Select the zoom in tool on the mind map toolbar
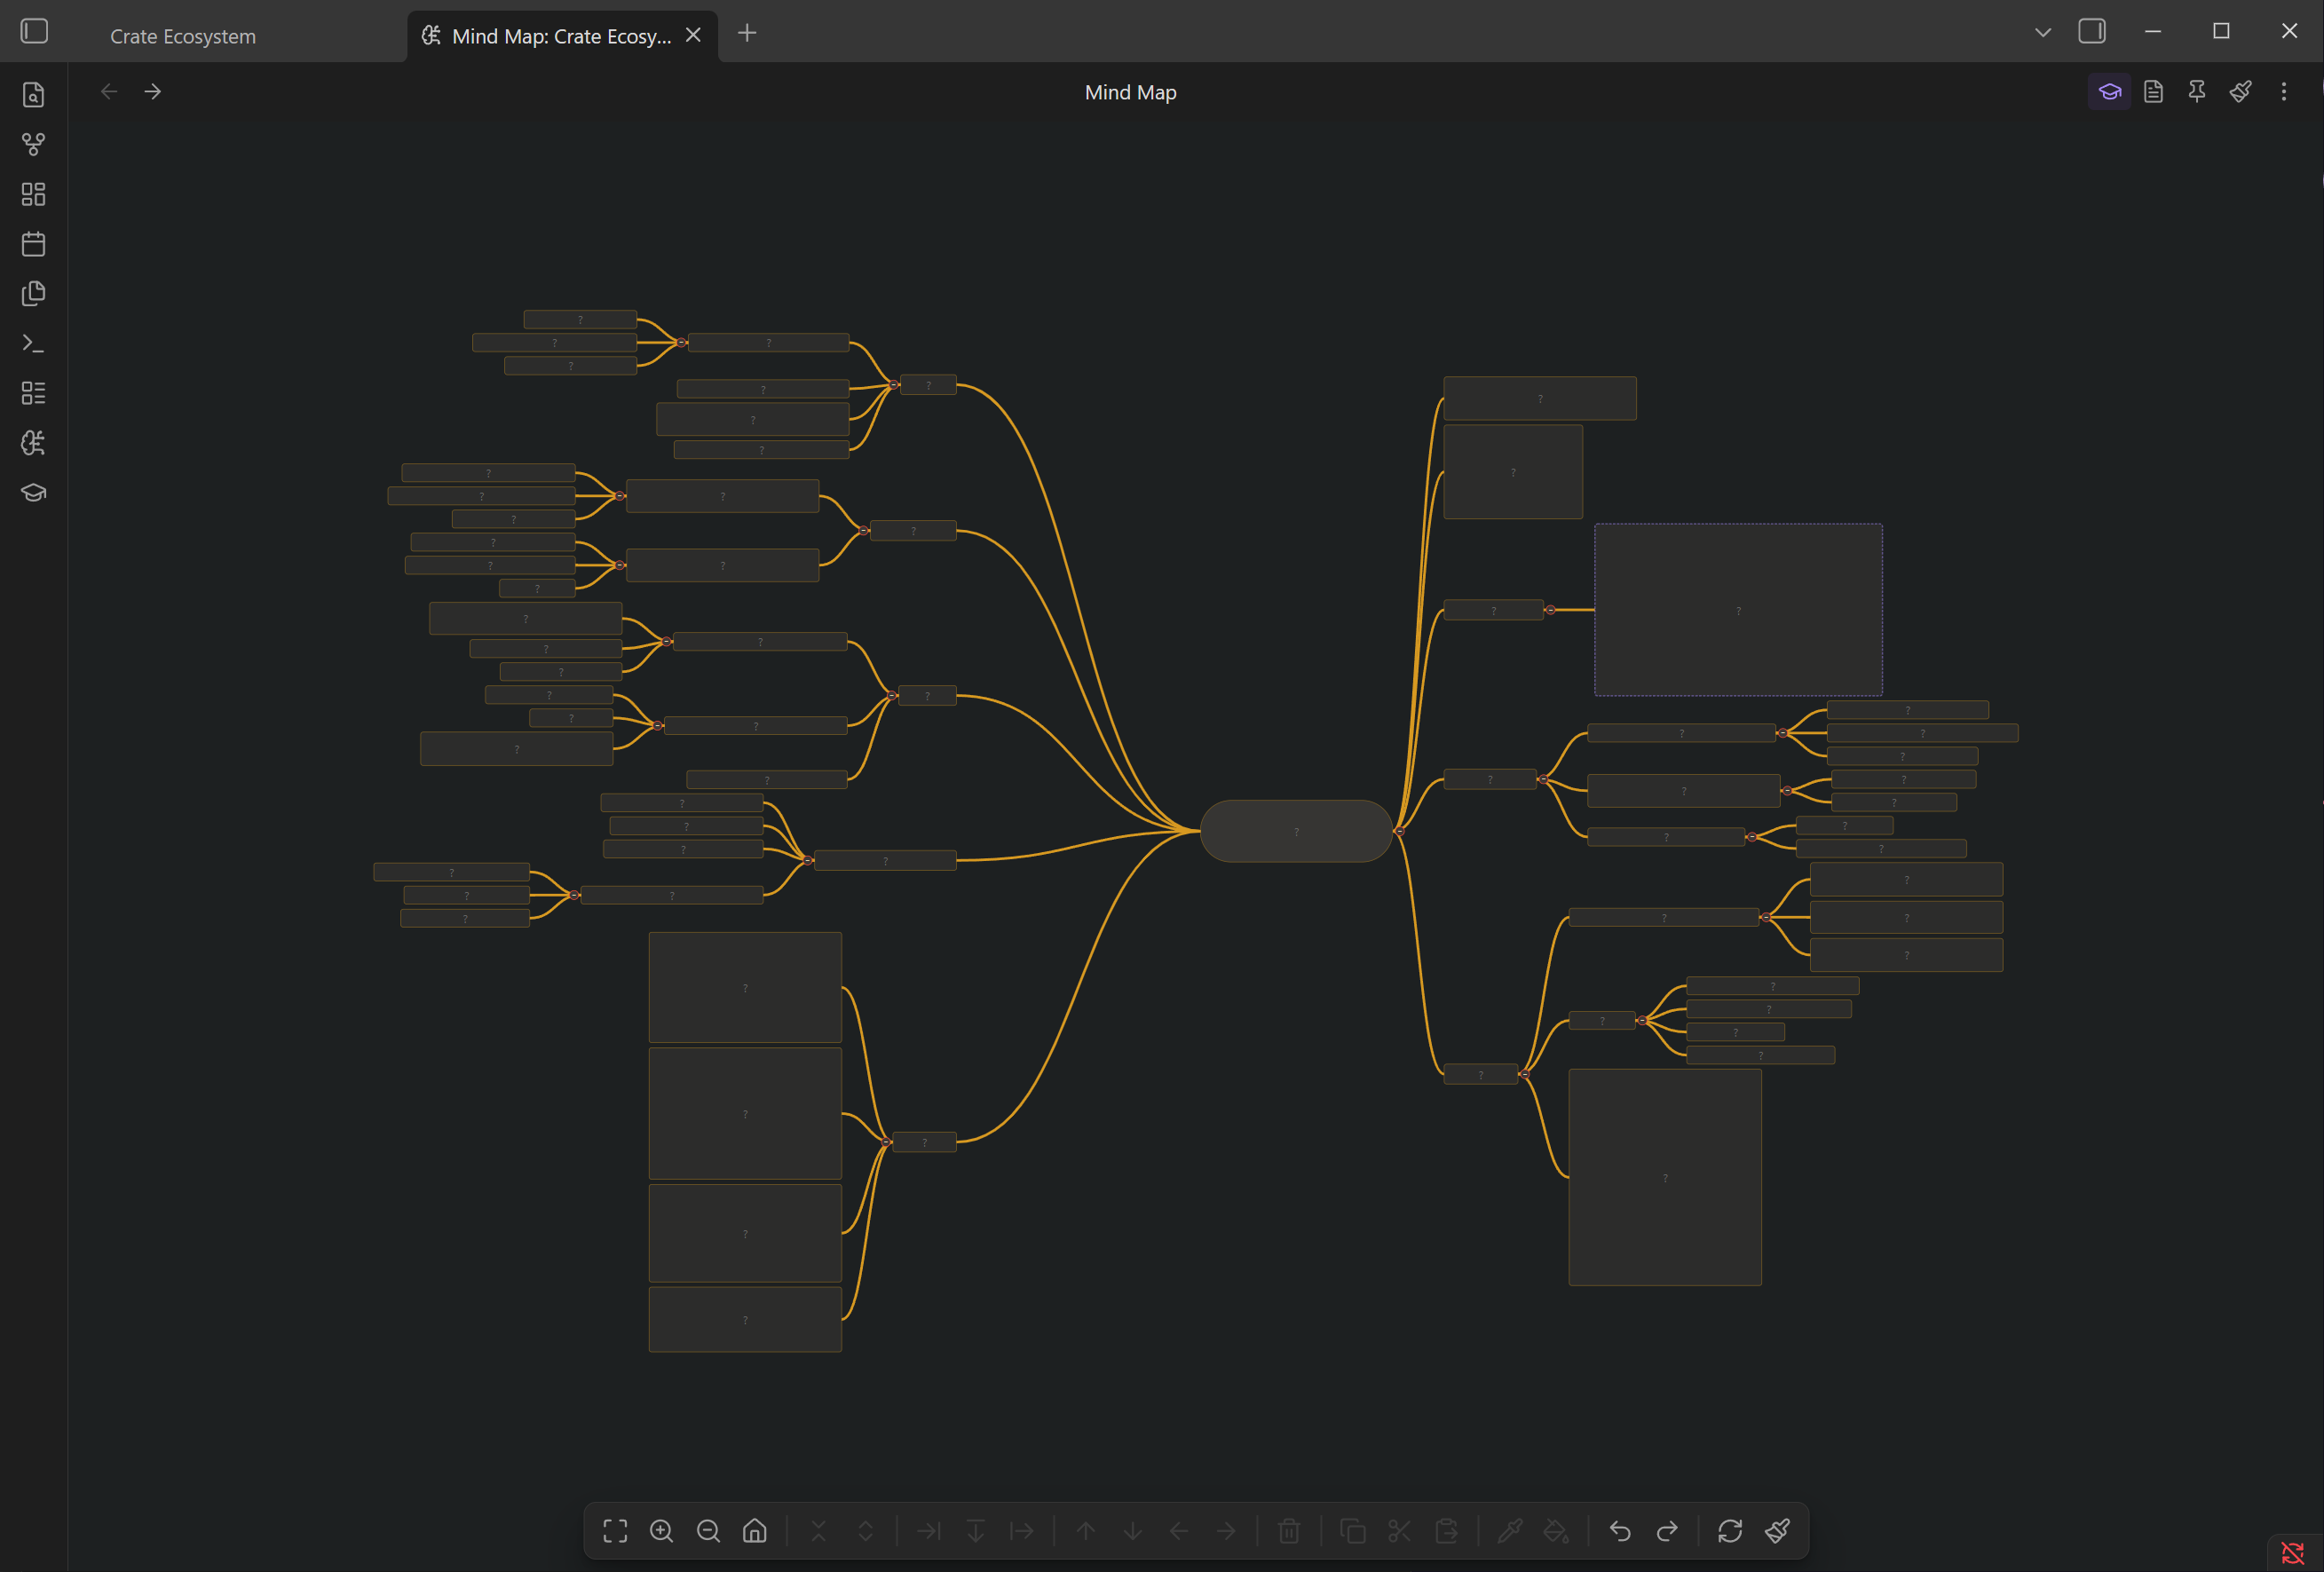2324x1572 pixels. 662,1530
